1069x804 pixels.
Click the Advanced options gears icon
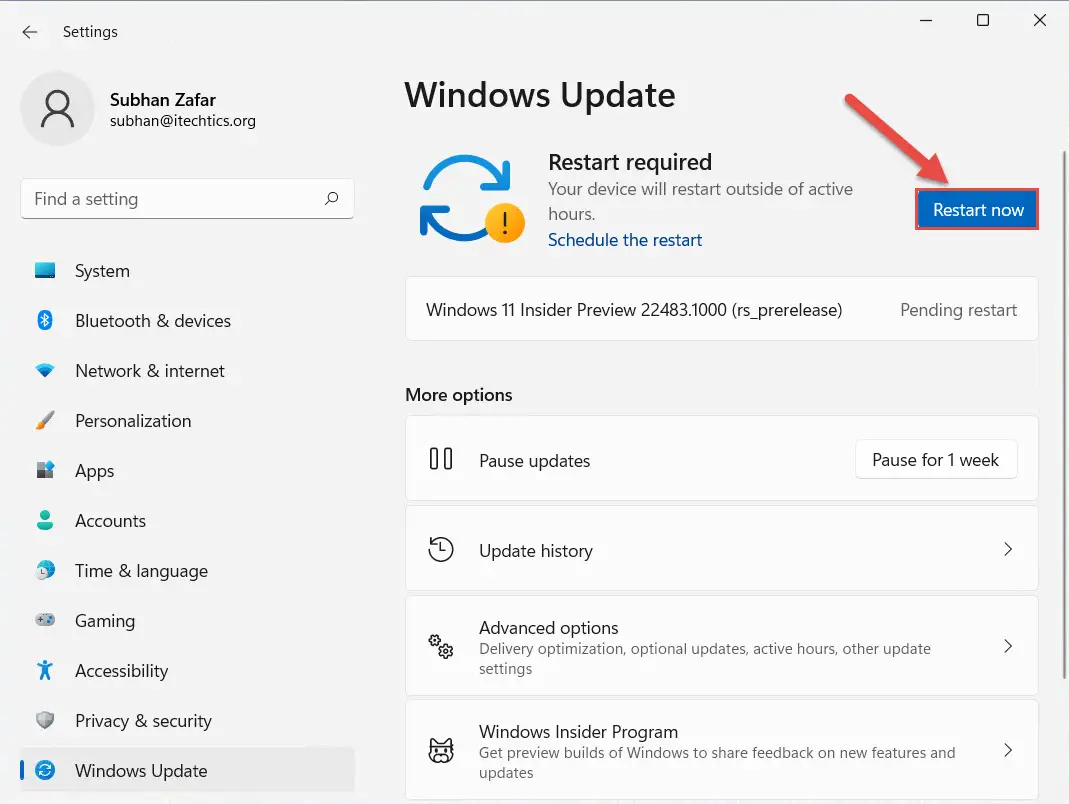click(441, 646)
